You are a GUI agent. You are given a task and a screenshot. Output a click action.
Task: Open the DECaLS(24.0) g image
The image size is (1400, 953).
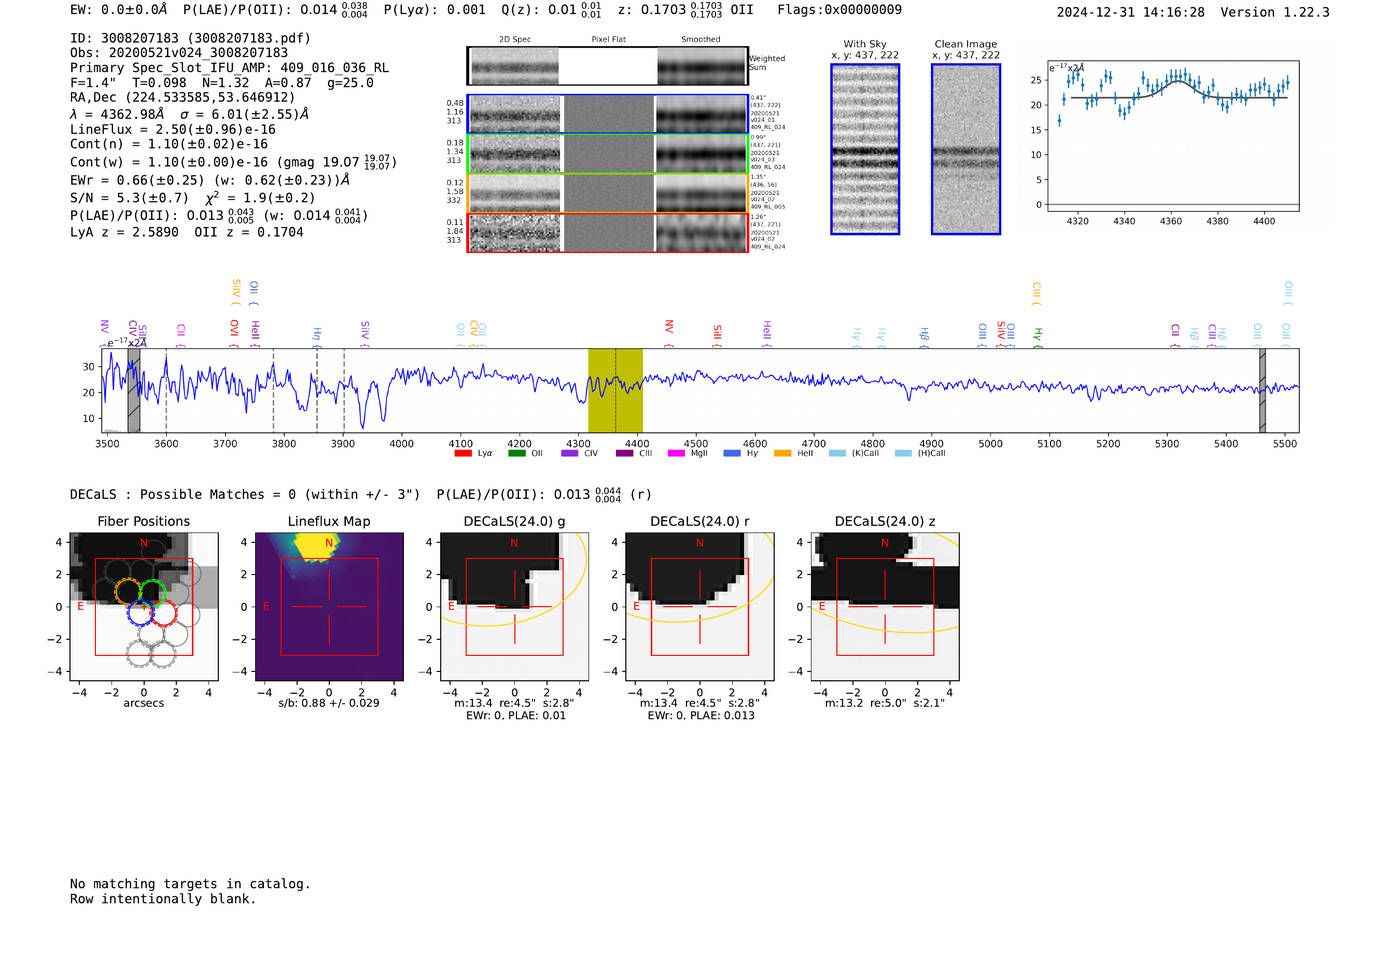pos(514,607)
